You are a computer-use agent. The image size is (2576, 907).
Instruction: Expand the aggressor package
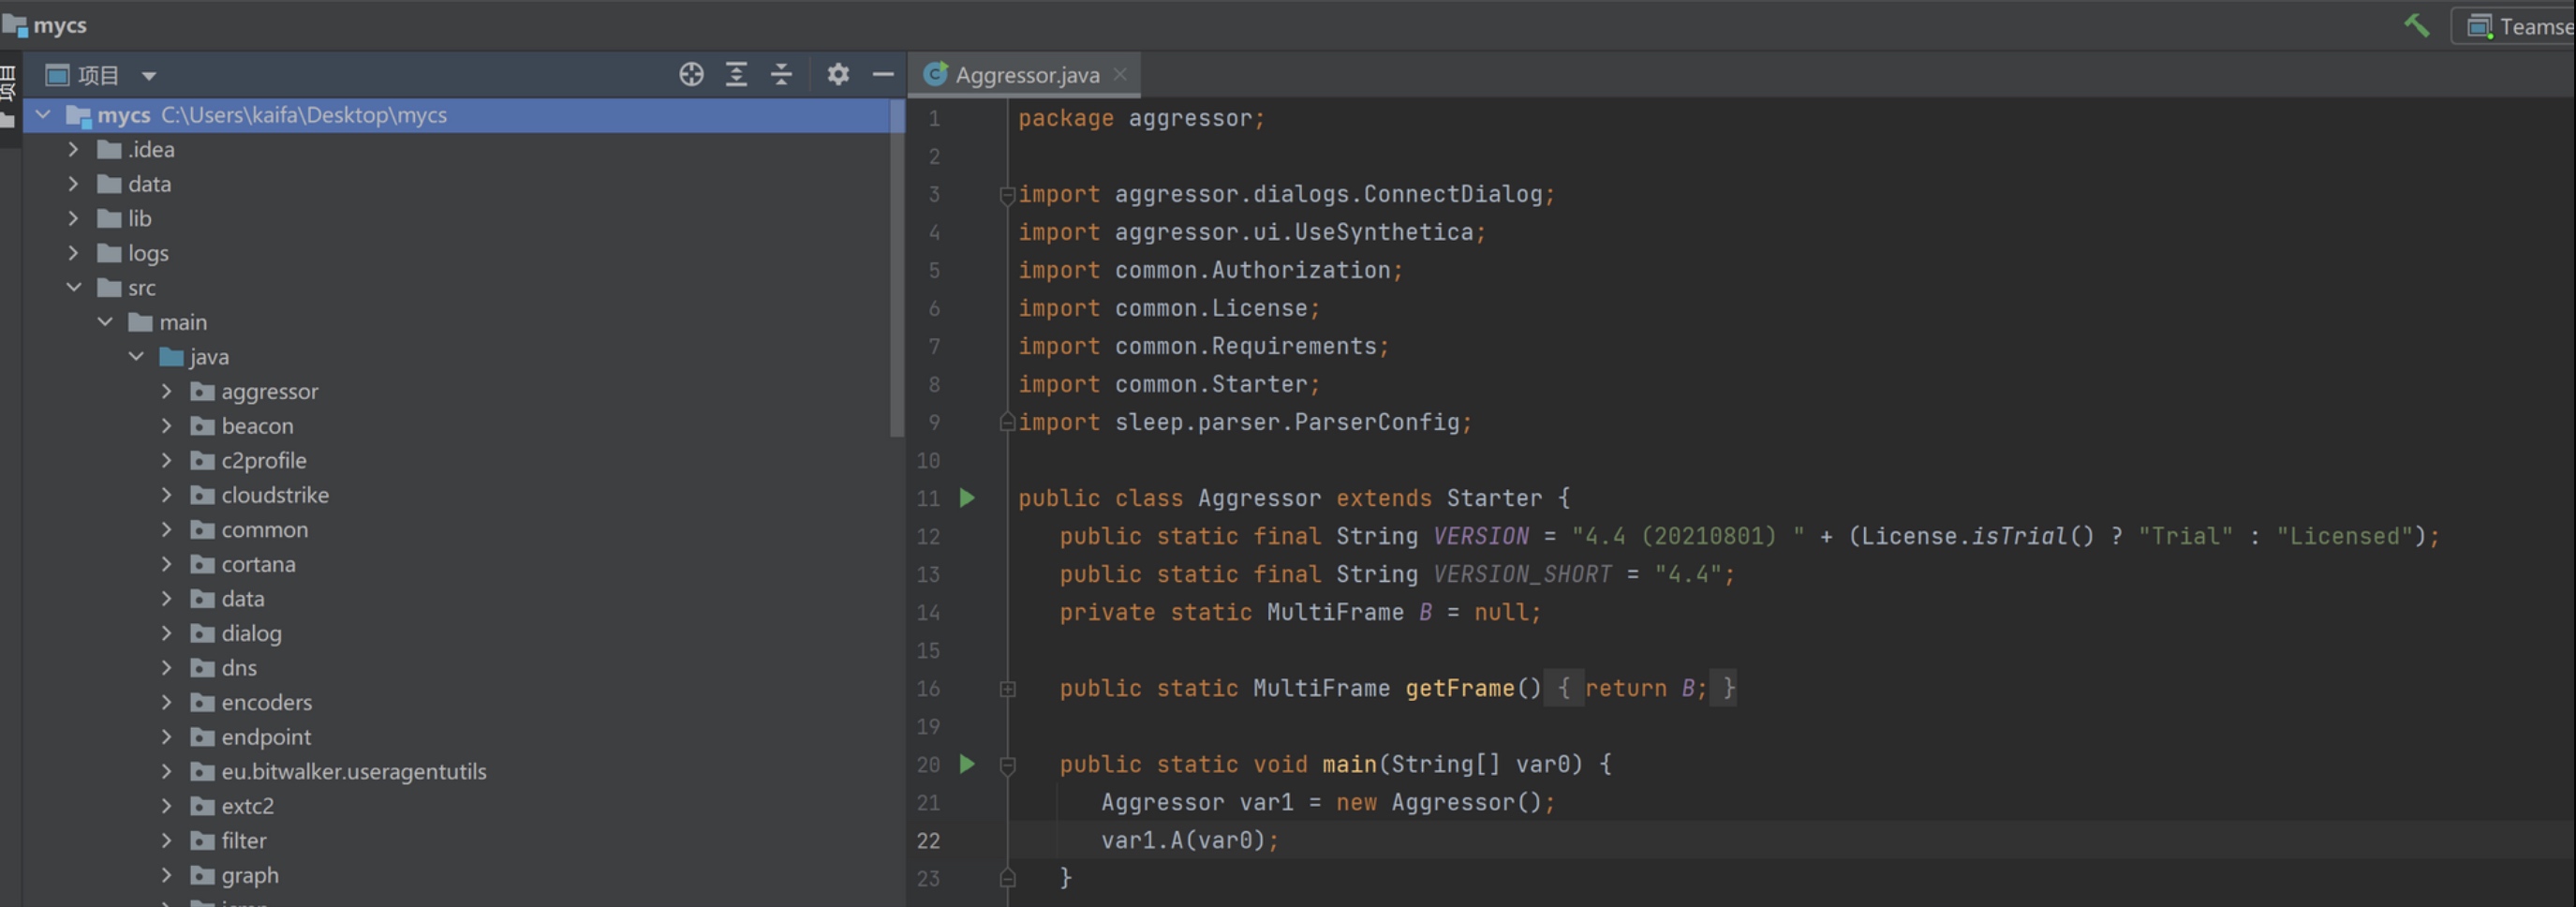point(167,392)
